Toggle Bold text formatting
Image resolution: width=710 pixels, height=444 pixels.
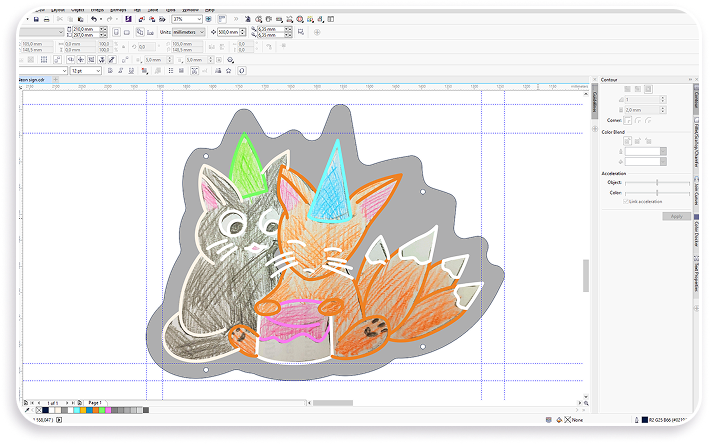click(110, 71)
